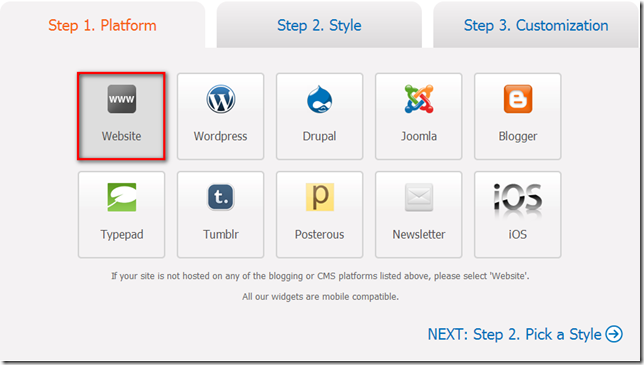The width and height of the screenshot is (644, 365).
Task: Click the Joomla label text
Action: click(x=419, y=136)
